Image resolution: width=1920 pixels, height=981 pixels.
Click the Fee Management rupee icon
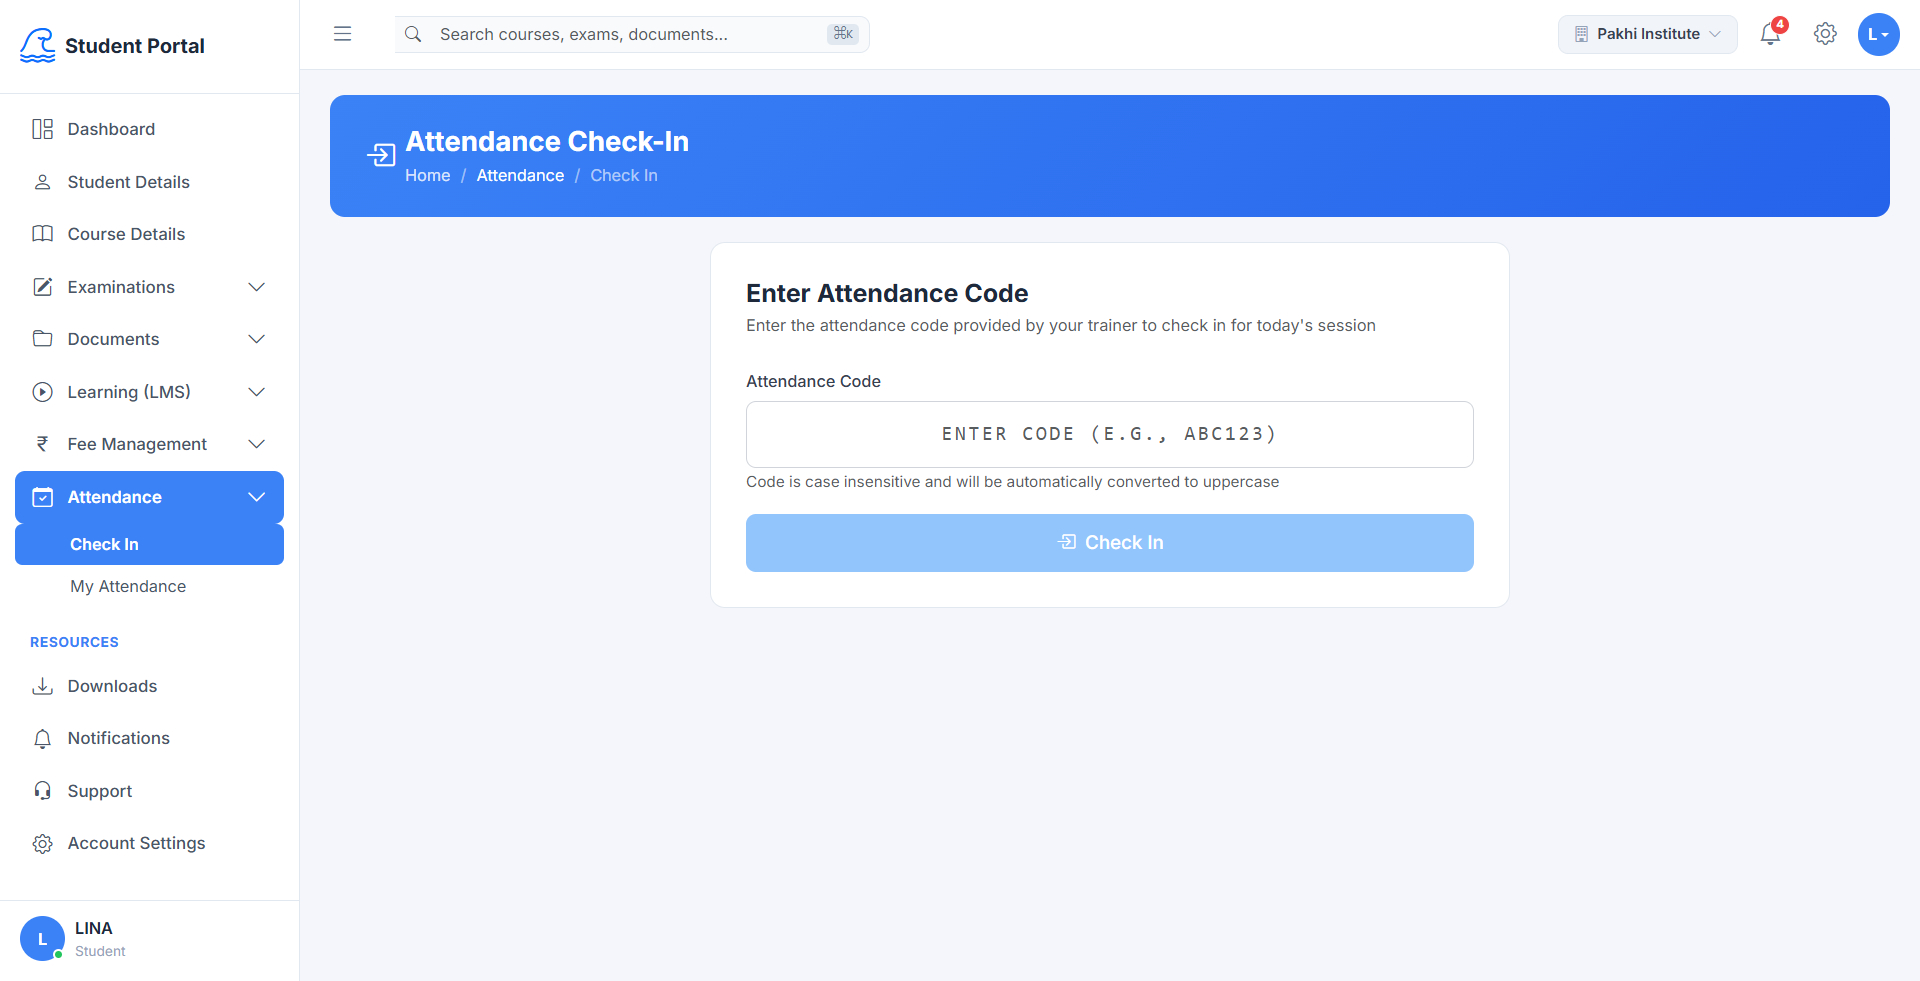(42, 444)
